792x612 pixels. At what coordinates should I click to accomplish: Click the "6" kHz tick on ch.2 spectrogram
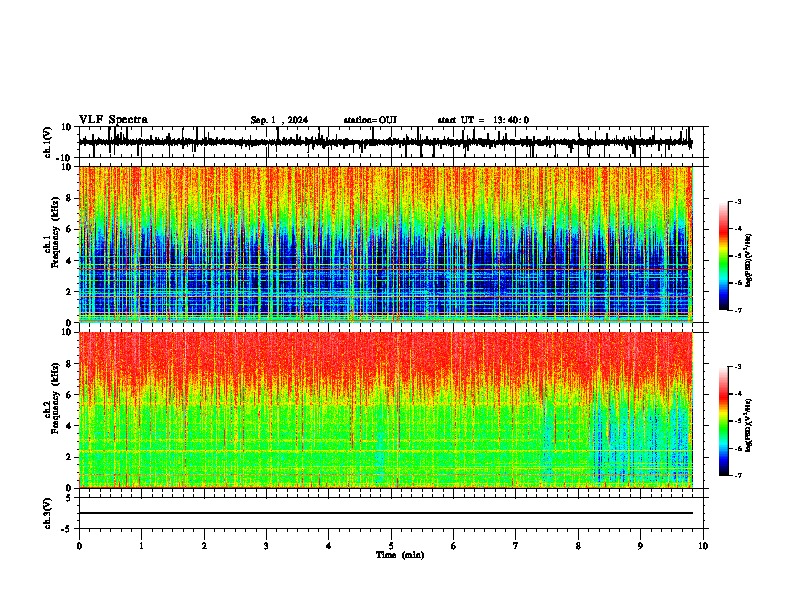click(x=69, y=395)
